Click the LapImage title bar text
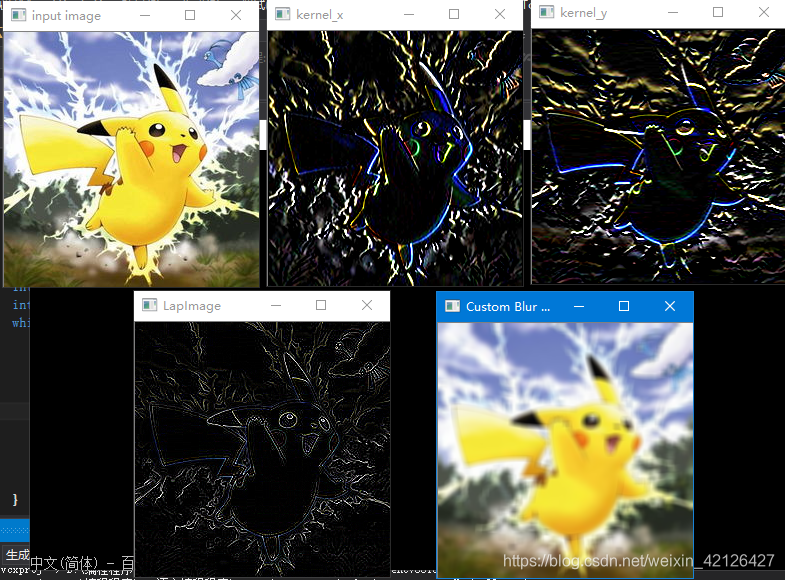The image size is (785, 580). pos(192,306)
